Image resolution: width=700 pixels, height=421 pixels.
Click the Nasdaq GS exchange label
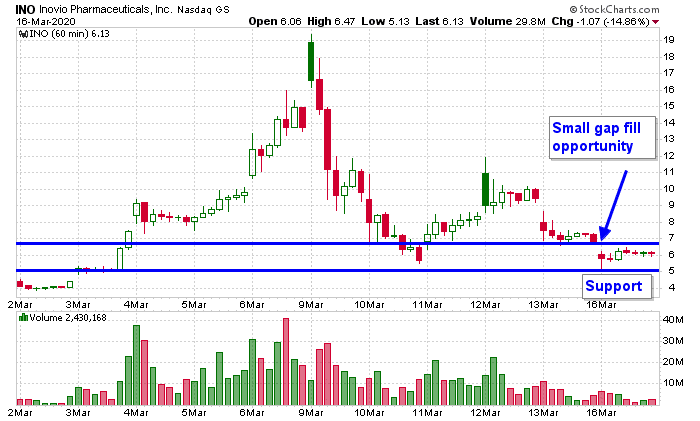(x=203, y=10)
